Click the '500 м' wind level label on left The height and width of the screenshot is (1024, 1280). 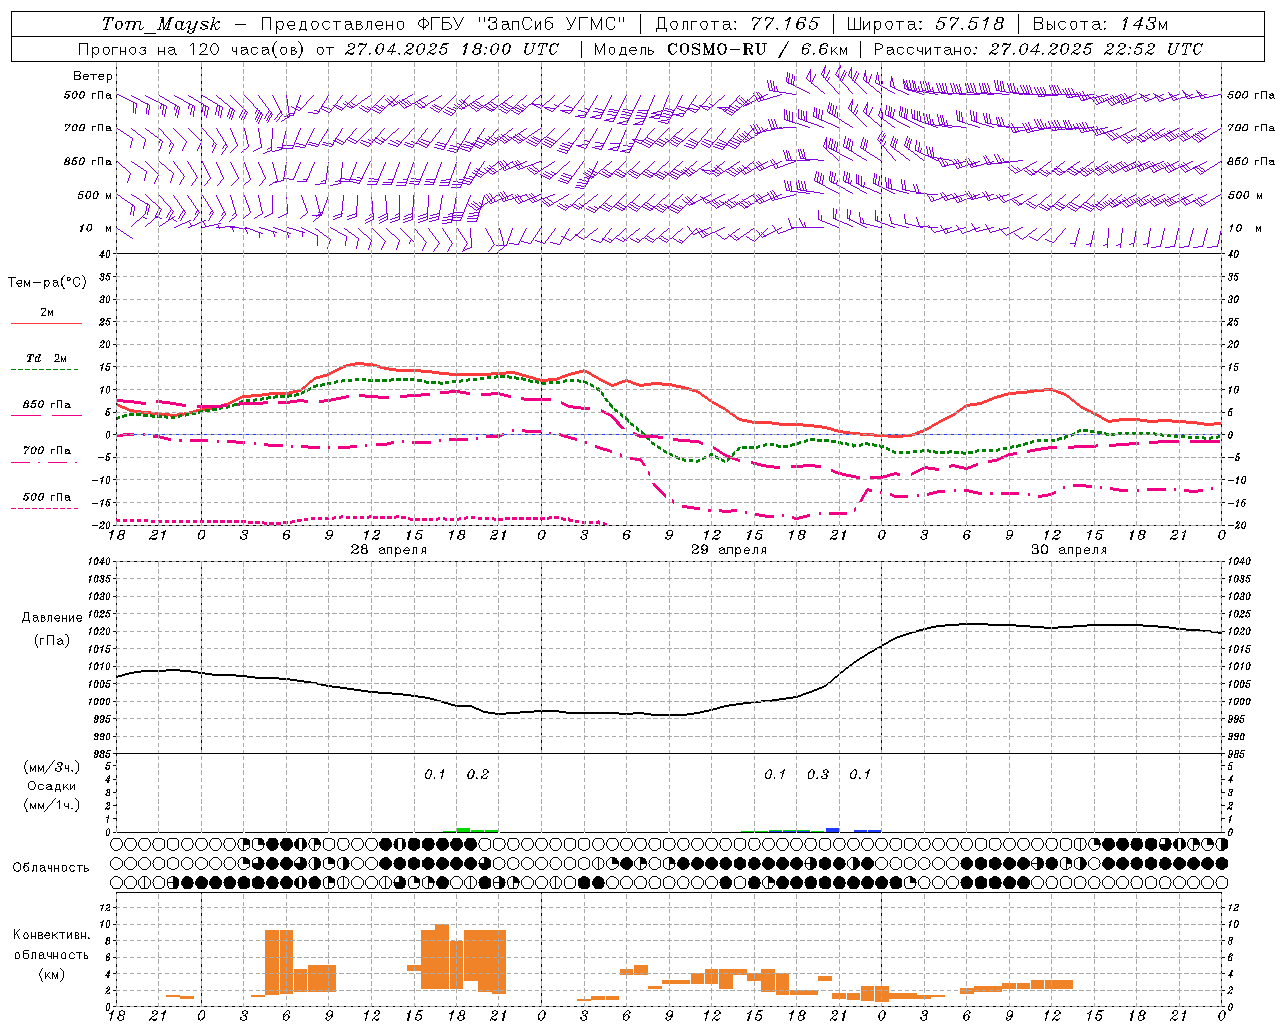(x=95, y=195)
